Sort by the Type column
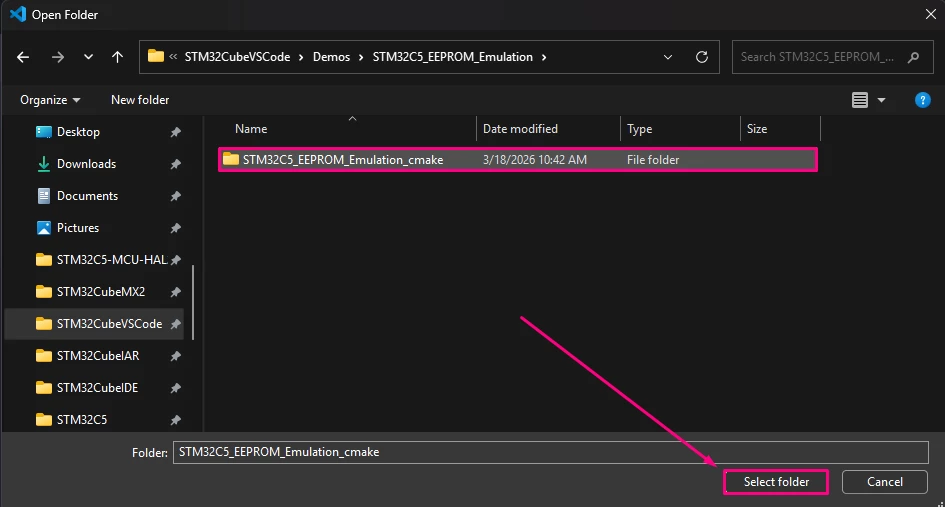This screenshot has width=945, height=507. [x=639, y=129]
